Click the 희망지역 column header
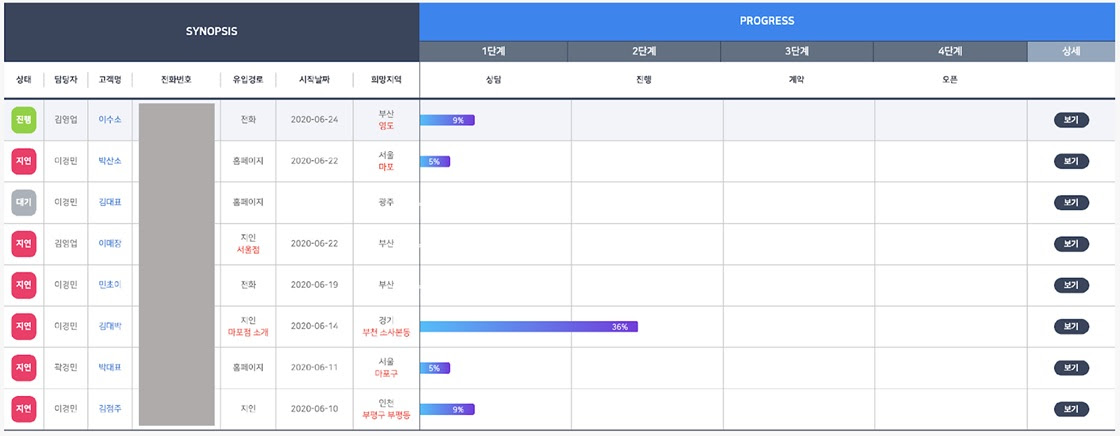The image size is (1120, 436). 386,80
